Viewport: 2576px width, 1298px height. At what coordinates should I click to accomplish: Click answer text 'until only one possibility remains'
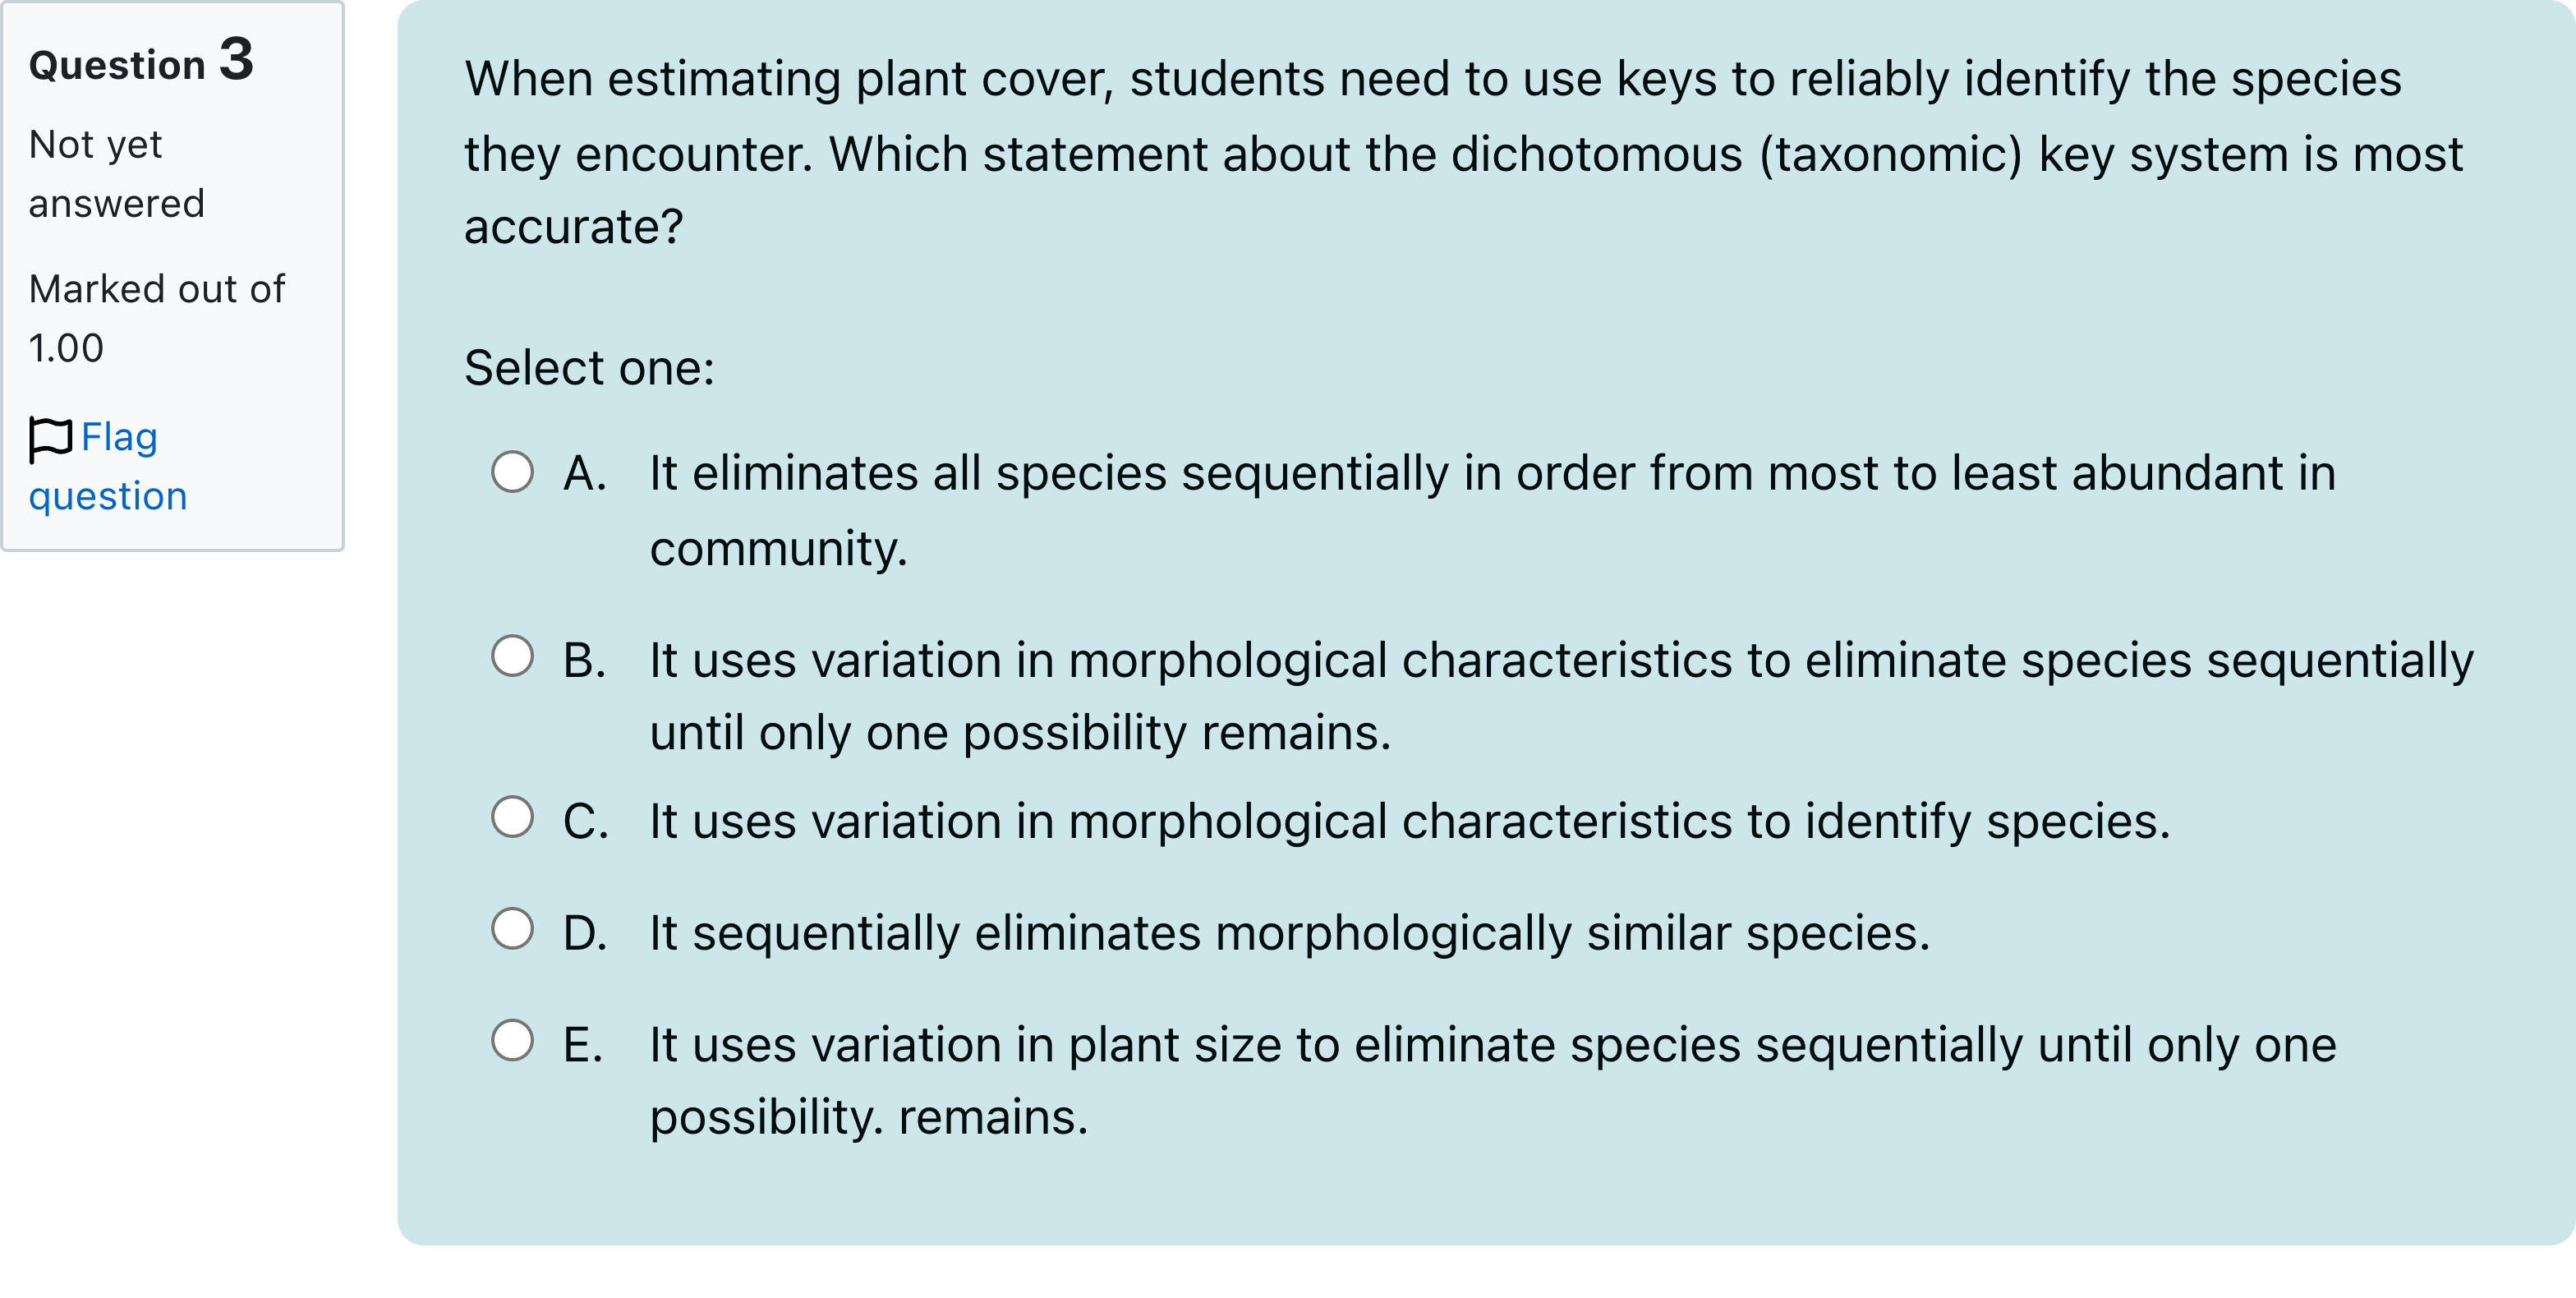1020,733
